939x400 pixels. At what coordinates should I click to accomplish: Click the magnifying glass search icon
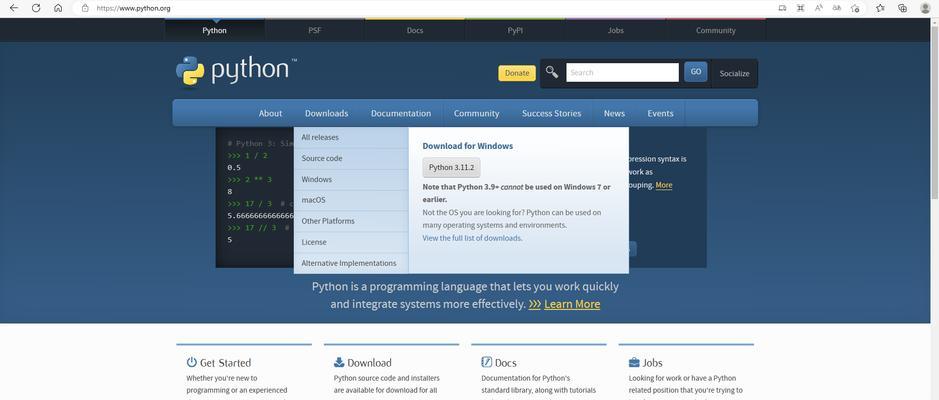tap(552, 72)
